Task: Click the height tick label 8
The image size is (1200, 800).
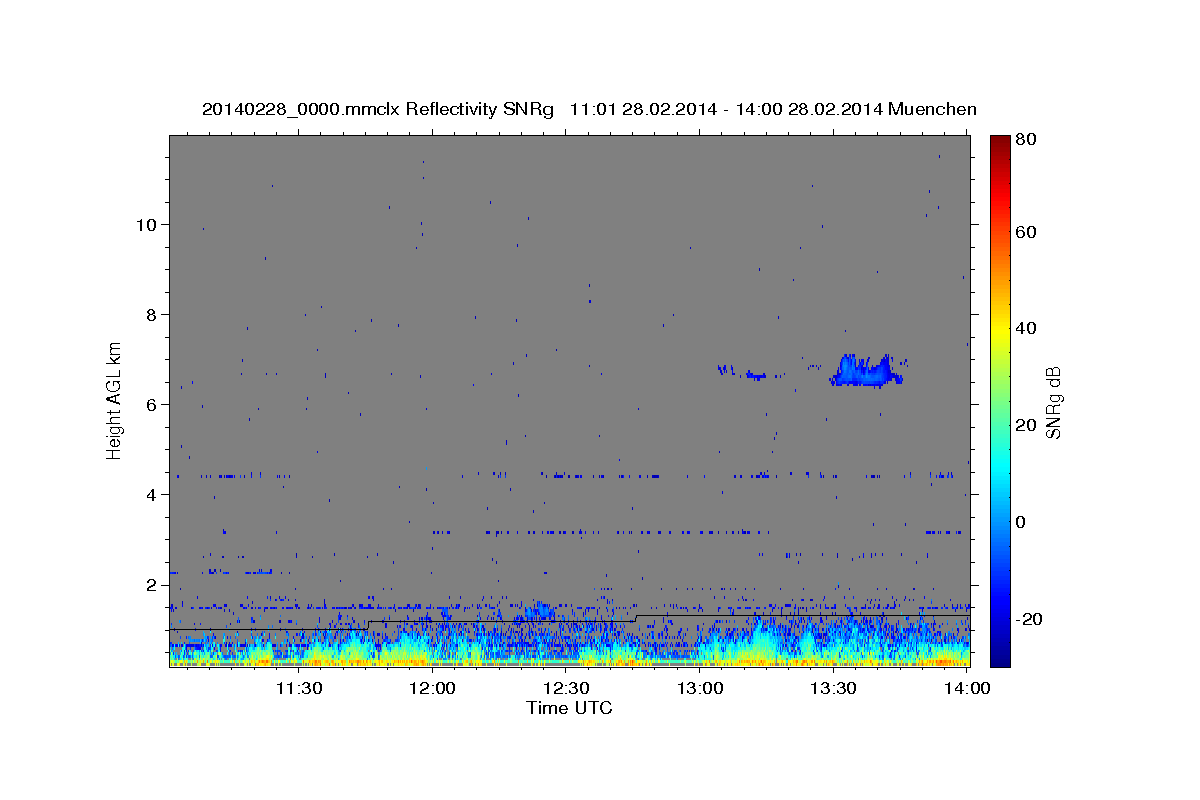Action: pyautogui.click(x=149, y=314)
